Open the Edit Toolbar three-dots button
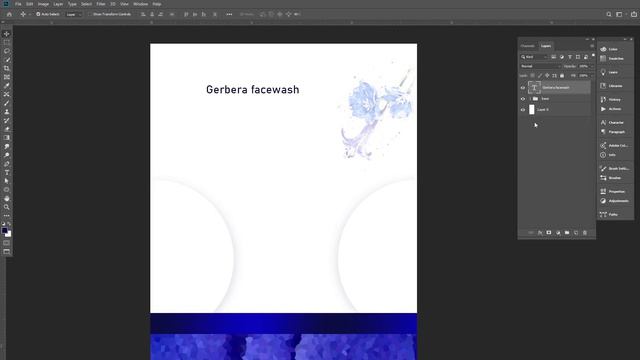Viewport: 640px width, 360px height. click(7, 216)
